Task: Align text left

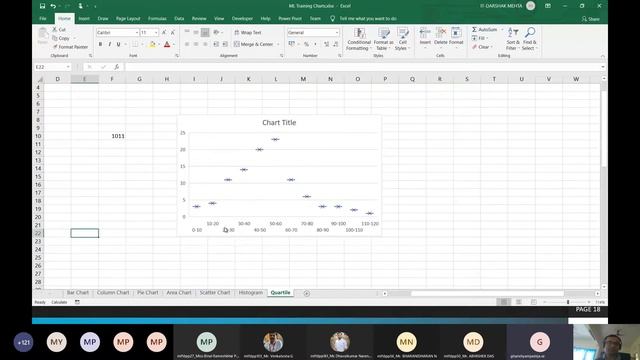Action: [187, 44]
